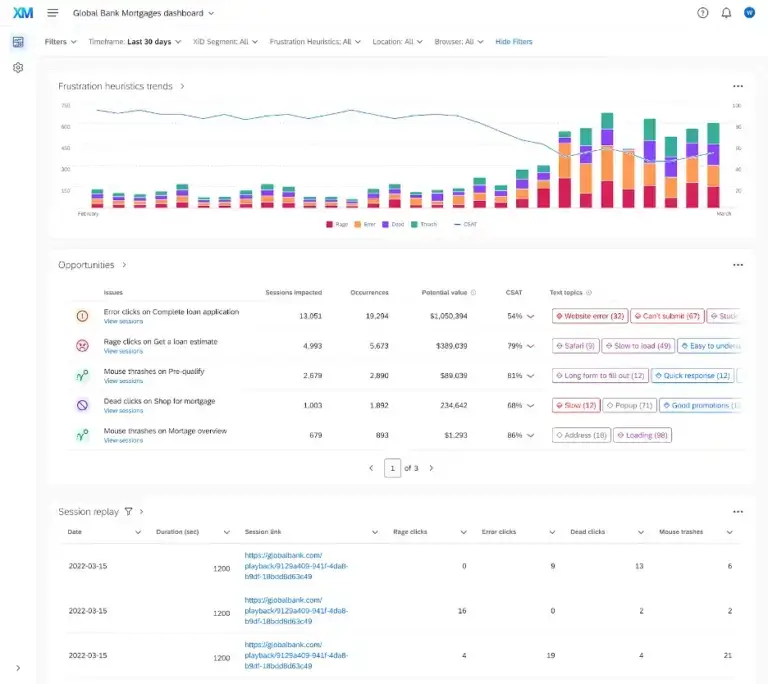Click the XM logo icon
Image resolution: width=768 pixels, height=684 pixels.
point(22,13)
